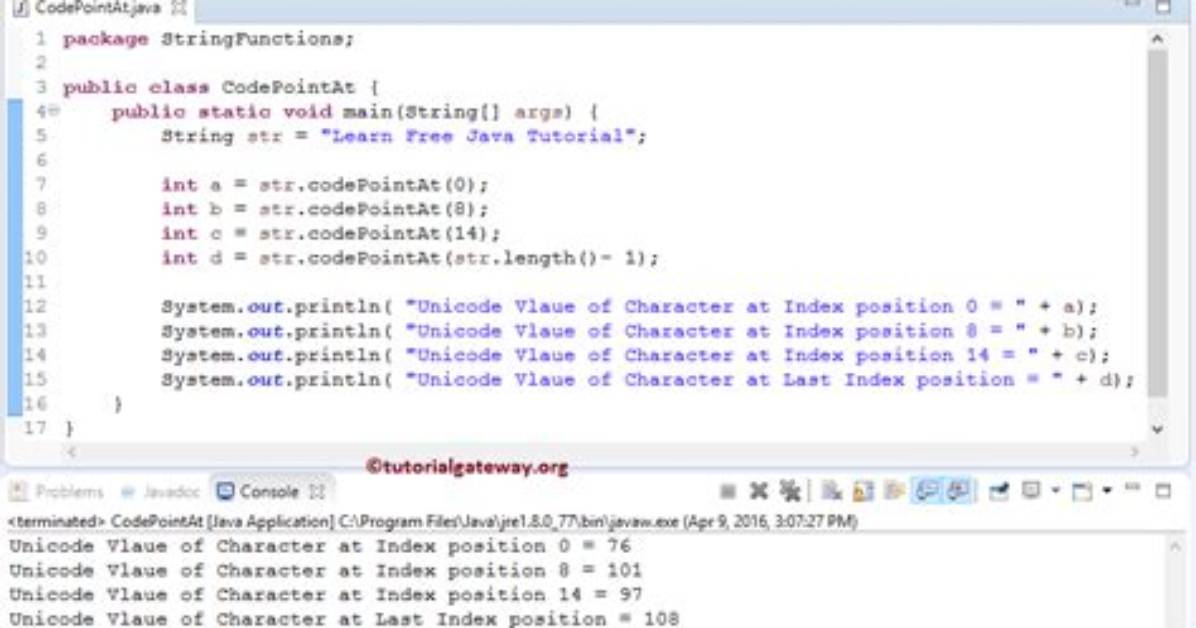This screenshot has width=1196, height=628.
Task: Click 'str.codePointAt(14)' on line 9
Action: (374, 233)
